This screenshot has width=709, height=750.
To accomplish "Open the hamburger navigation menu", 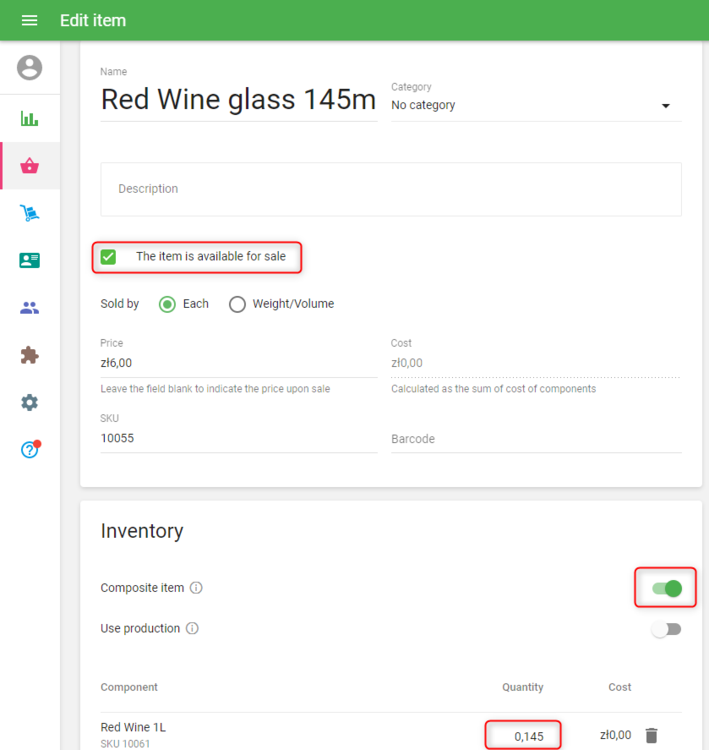I will pos(29,20).
